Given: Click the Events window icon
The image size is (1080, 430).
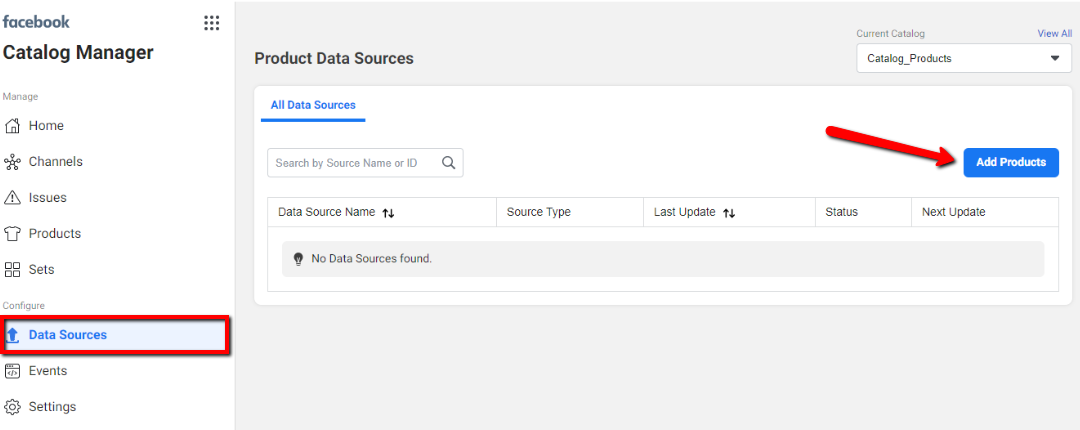Looking at the screenshot, I should click(x=13, y=371).
